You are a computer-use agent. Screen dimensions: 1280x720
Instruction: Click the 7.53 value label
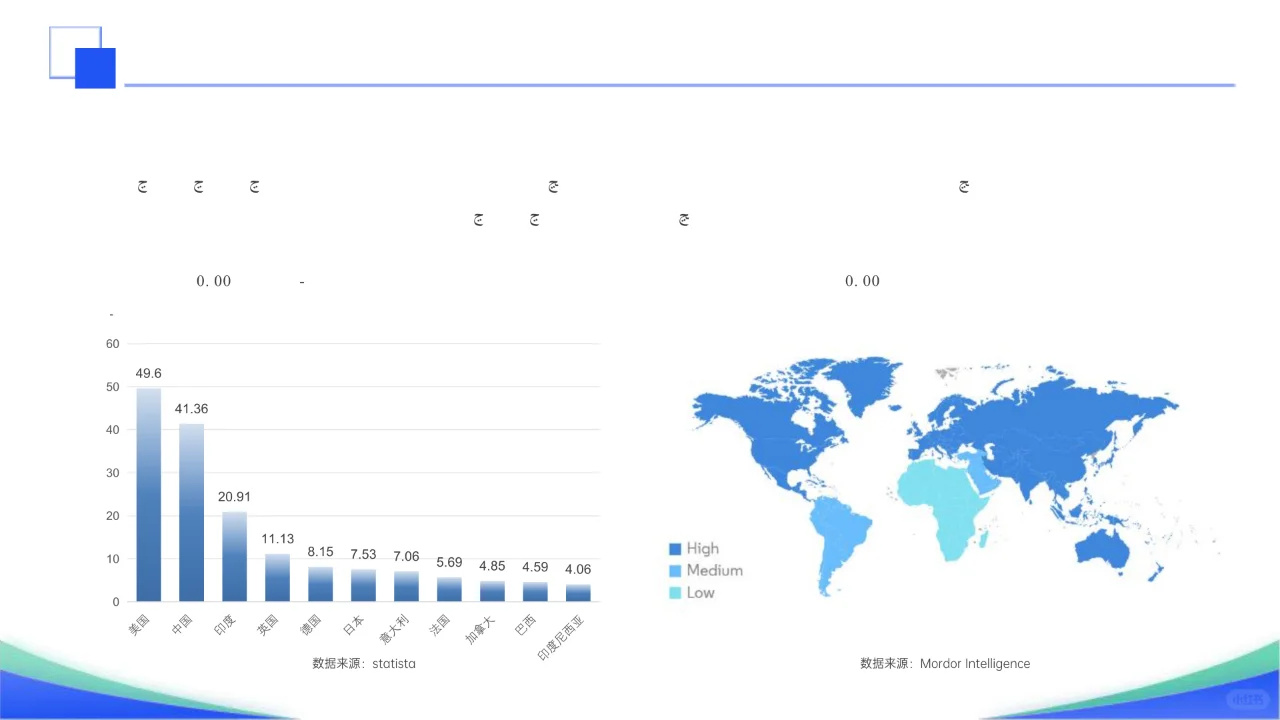363,555
